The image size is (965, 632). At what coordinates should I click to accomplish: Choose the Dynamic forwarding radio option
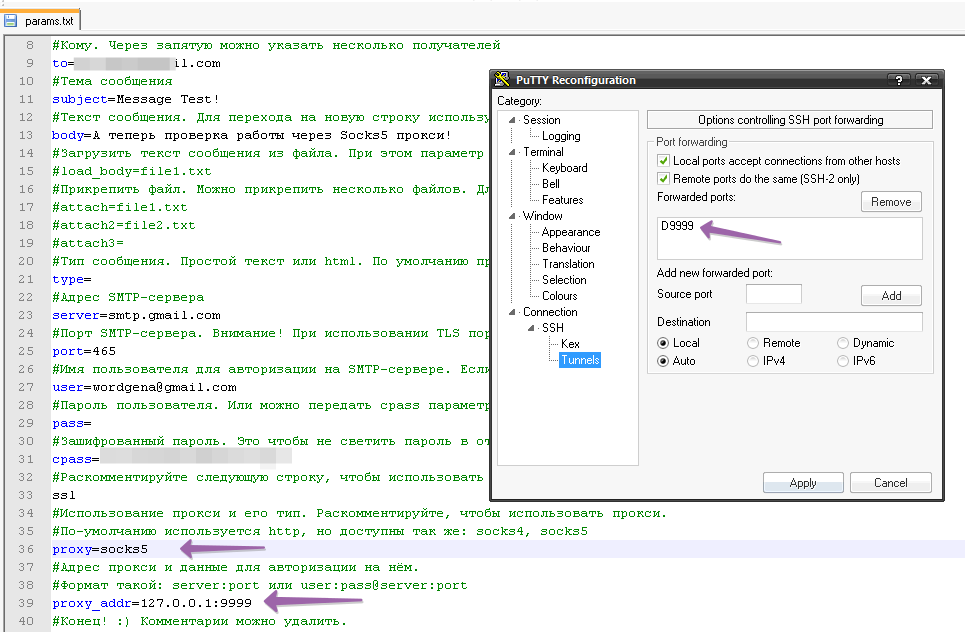click(x=843, y=343)
